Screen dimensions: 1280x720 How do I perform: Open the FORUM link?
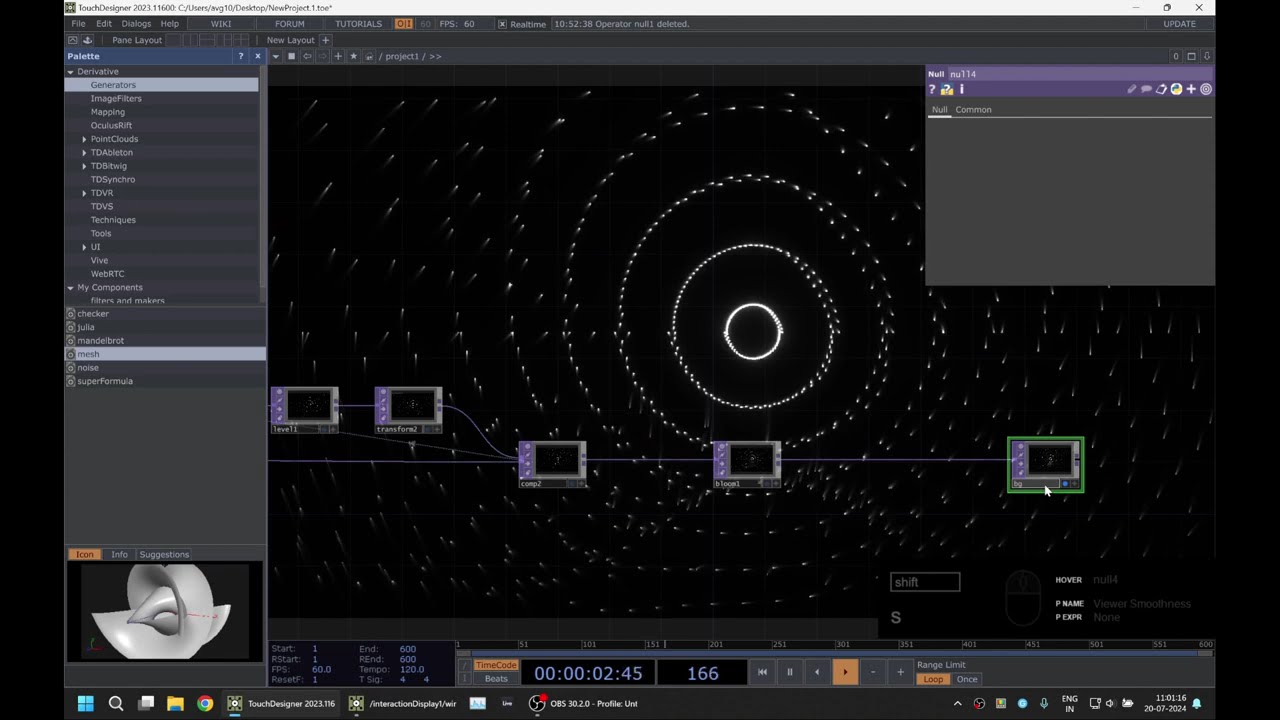[x=290, y=23]
